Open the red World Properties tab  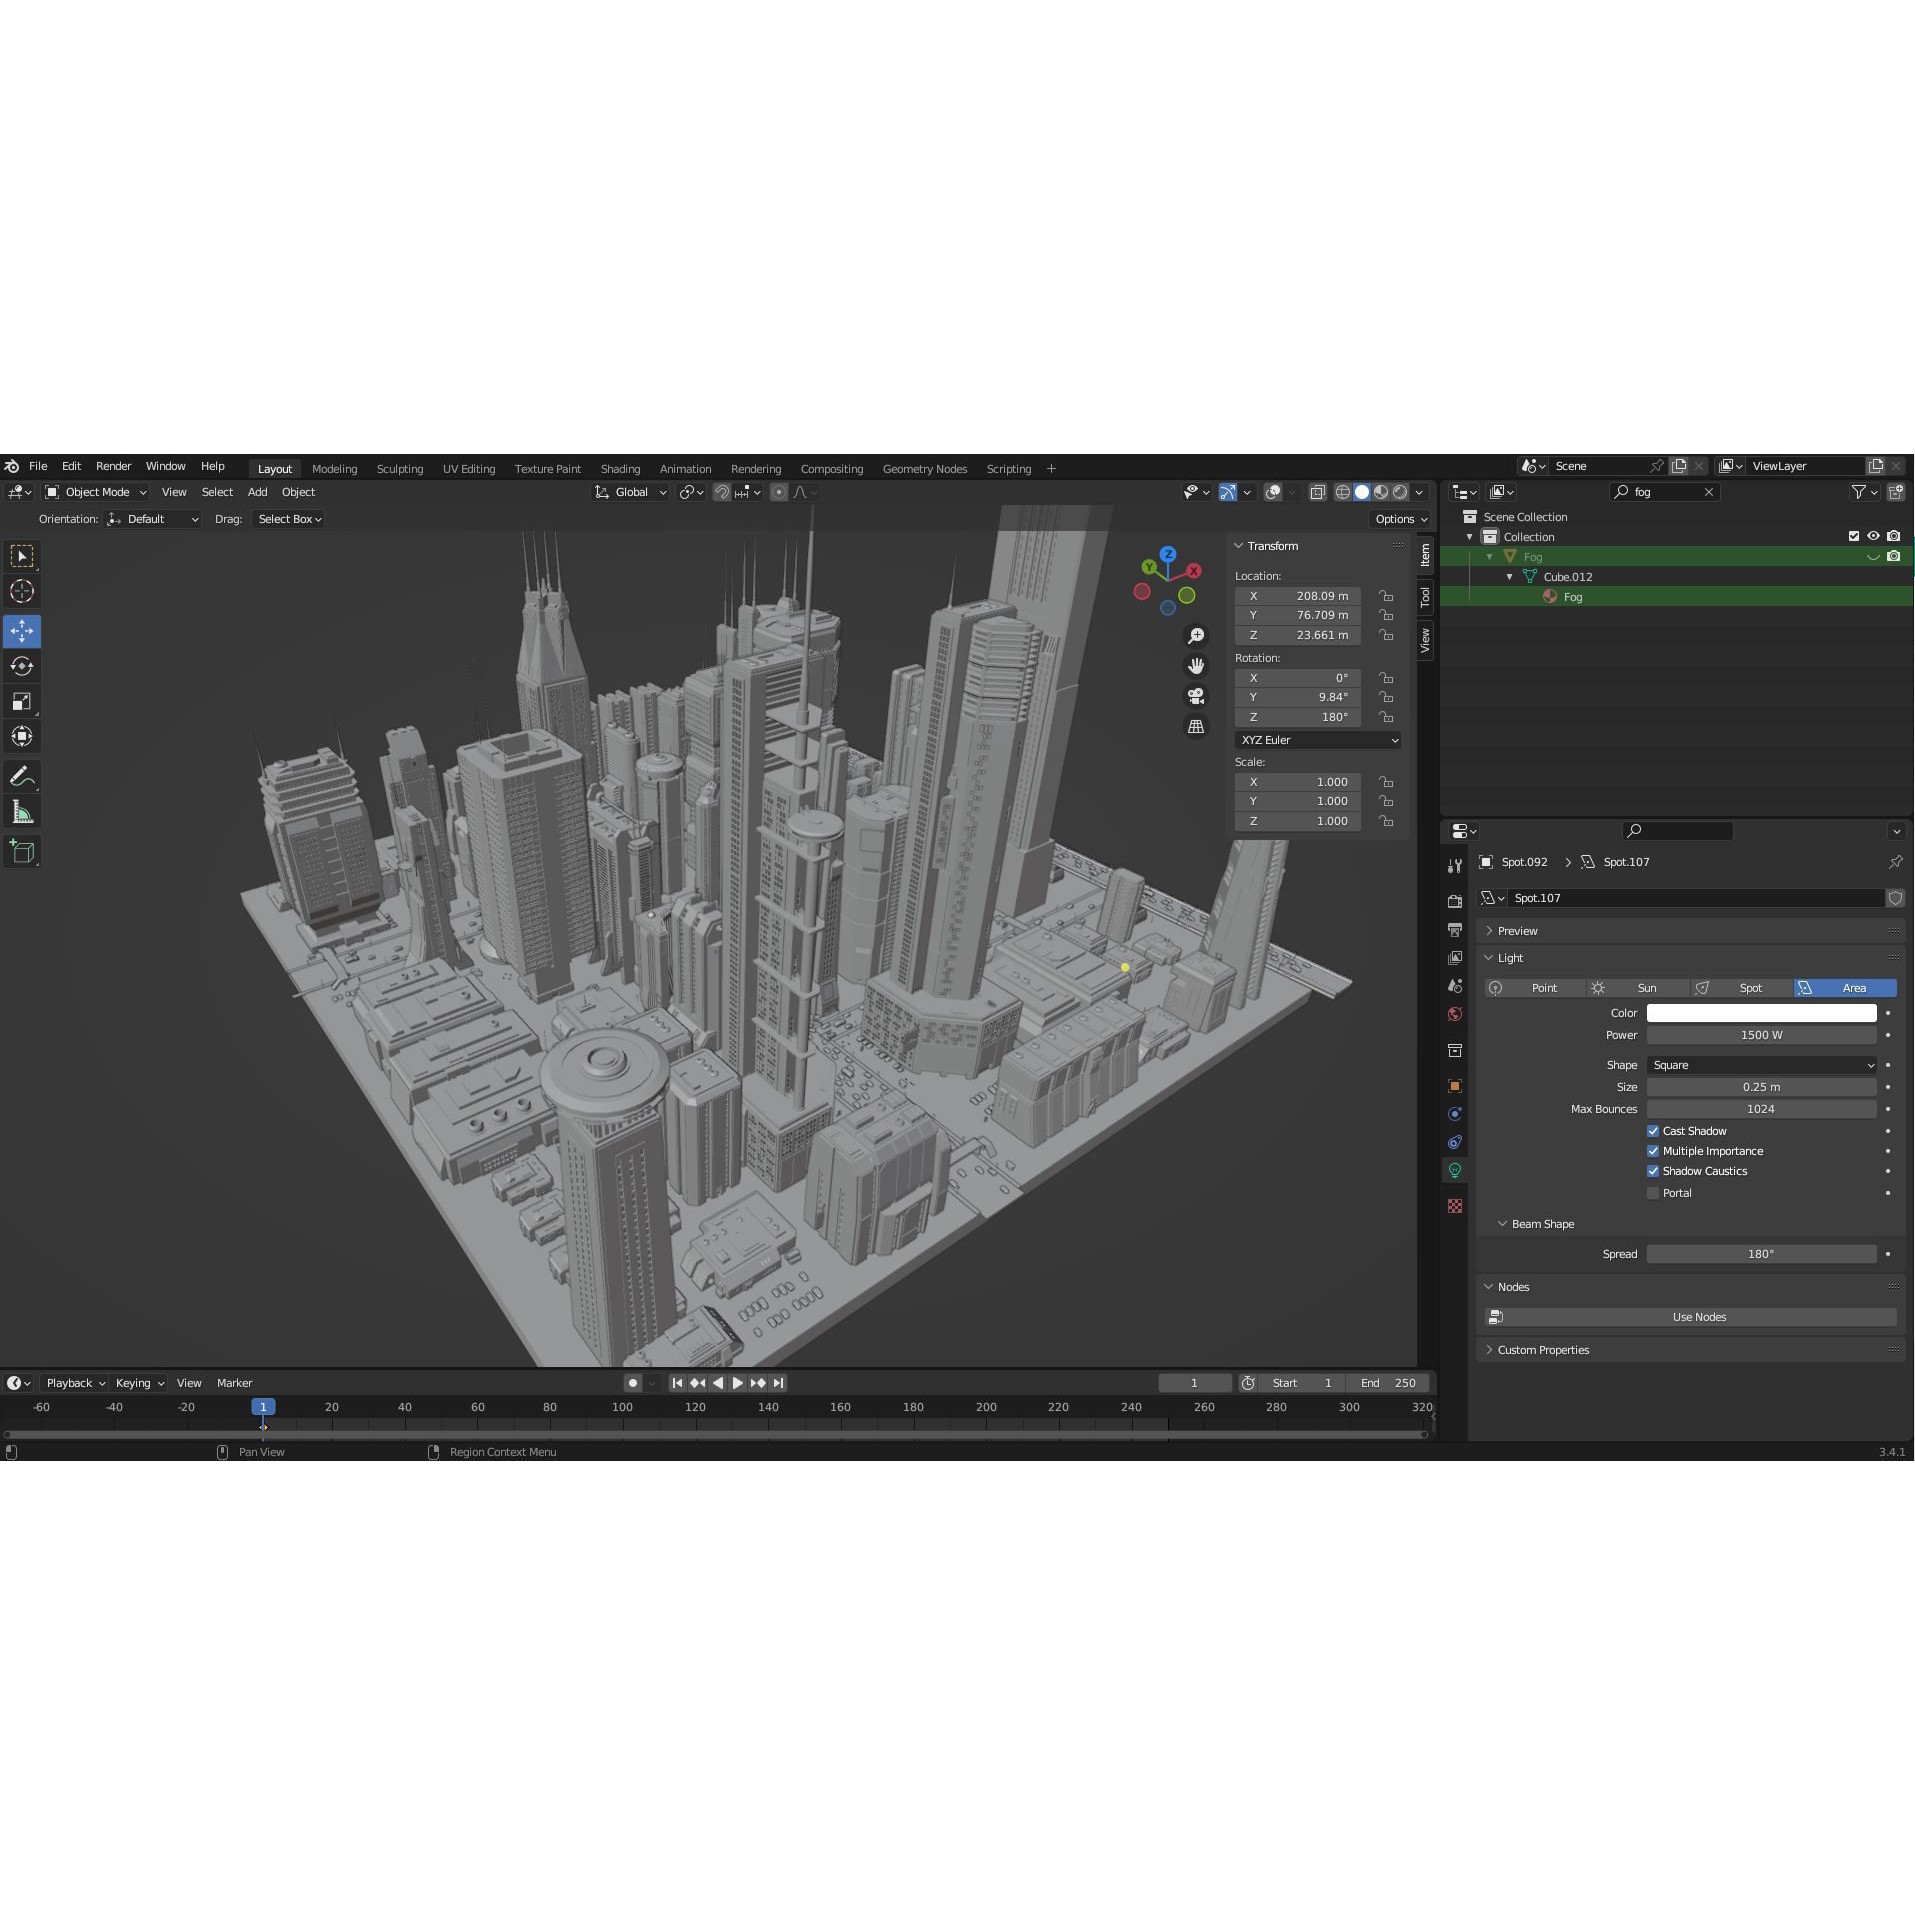[1455, 1013]
